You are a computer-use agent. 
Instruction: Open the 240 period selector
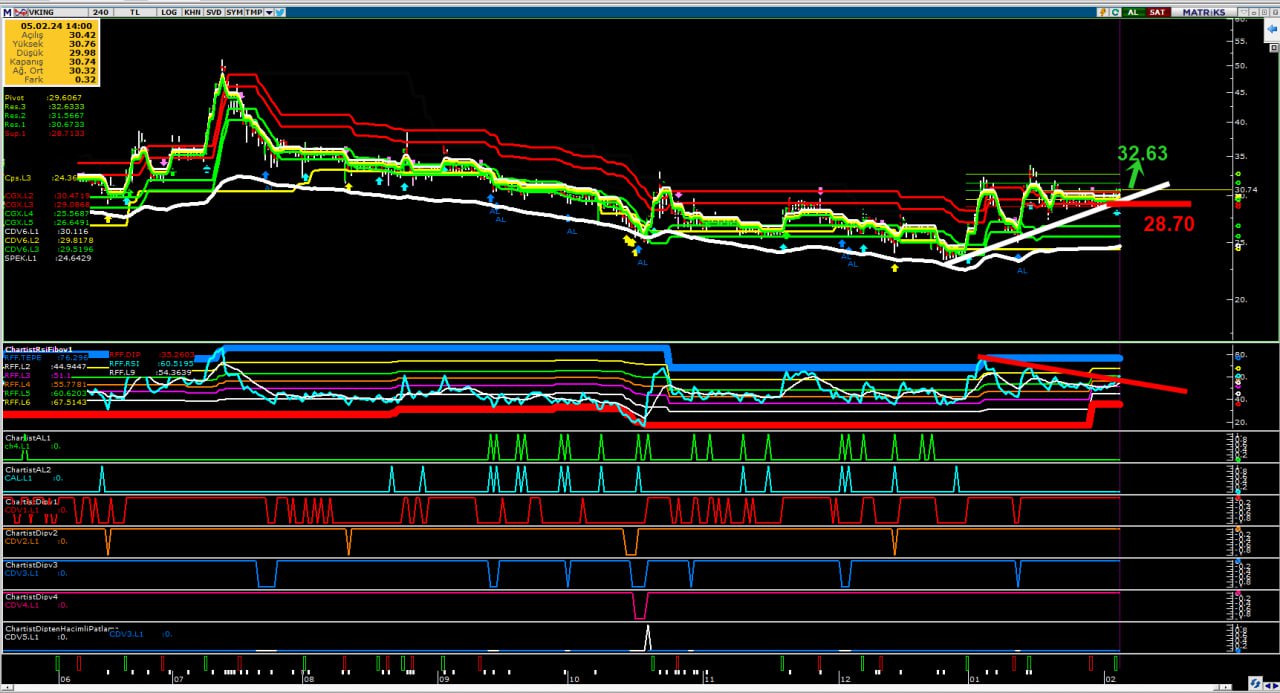pyautogui.click(x=101, y=12)
